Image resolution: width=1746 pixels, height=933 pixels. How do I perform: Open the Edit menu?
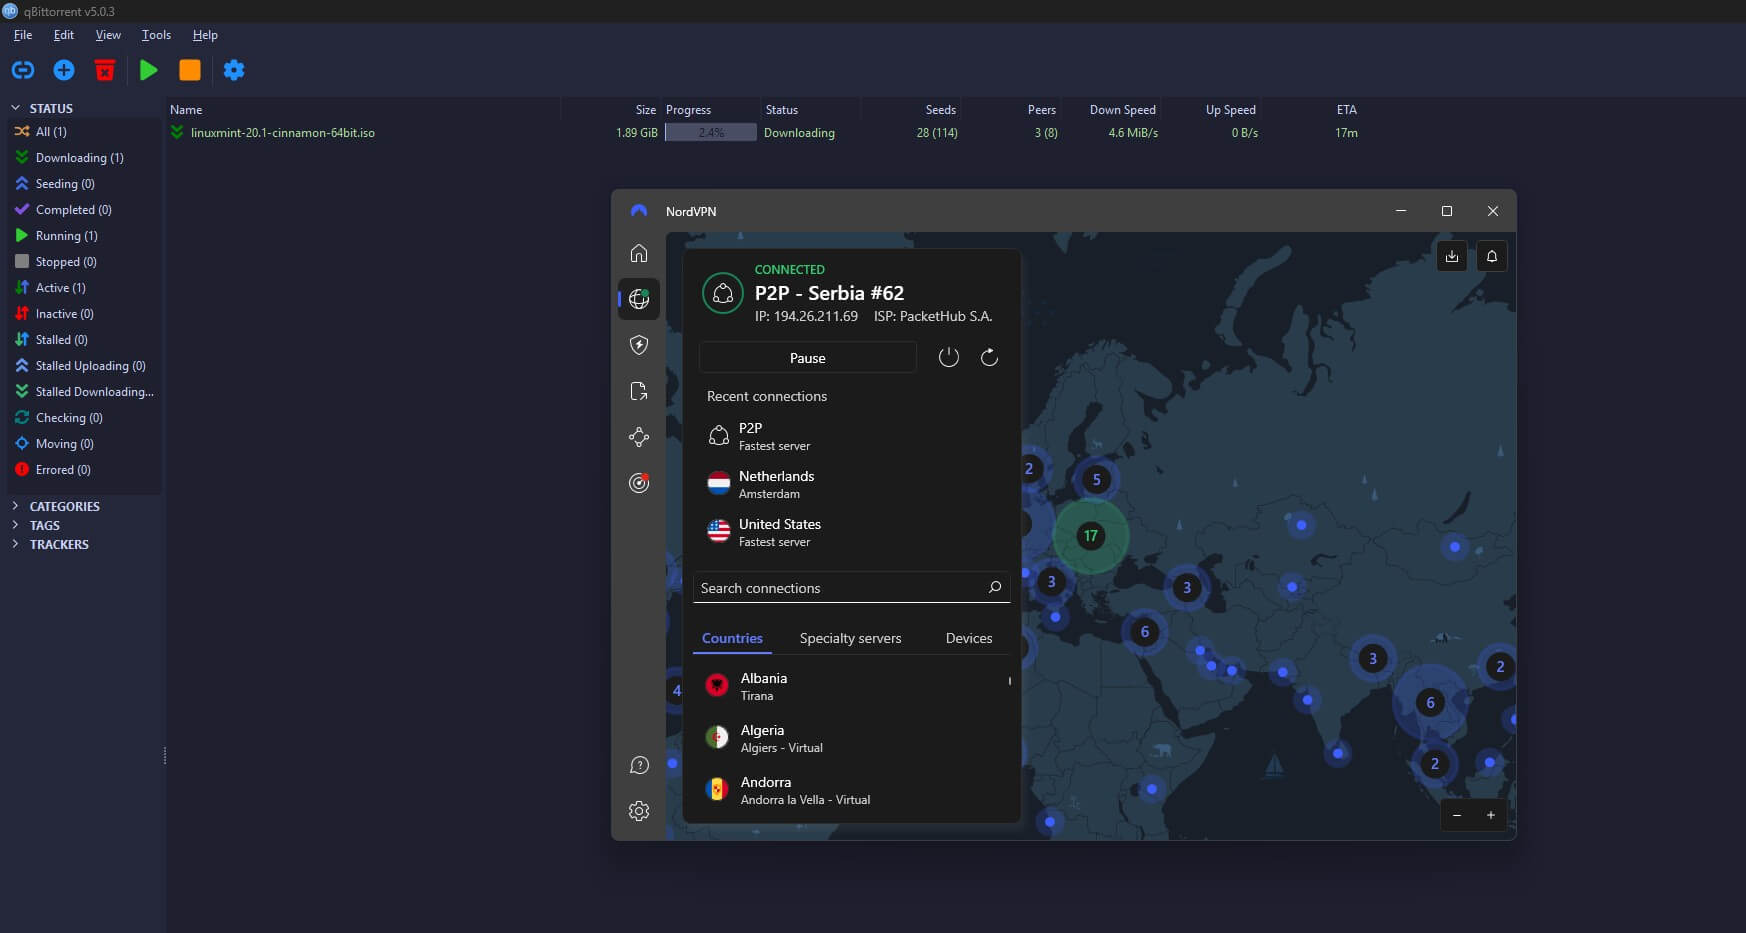click(64, 35)
